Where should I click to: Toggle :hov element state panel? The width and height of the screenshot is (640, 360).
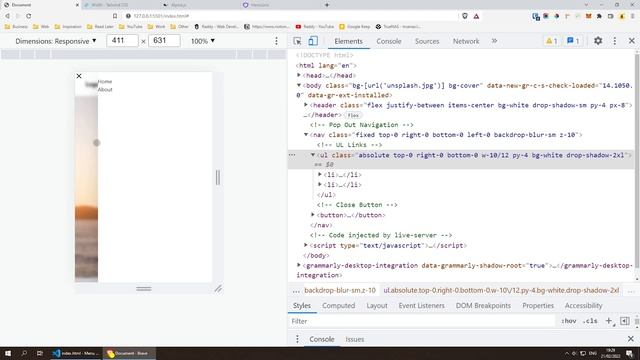[x=569, y=321]
